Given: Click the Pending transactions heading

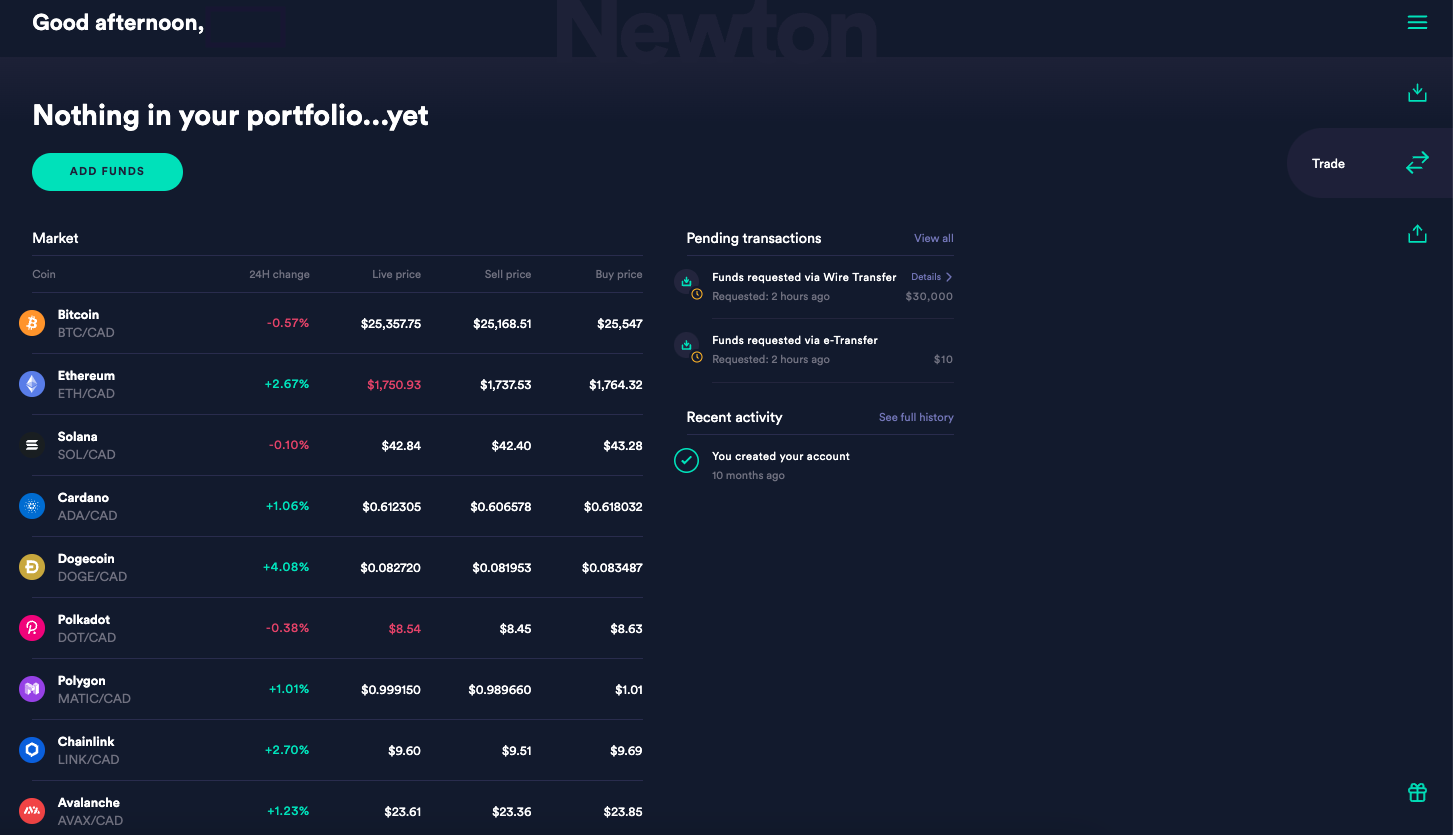Looking at the screenshot, I should (754, 238).
